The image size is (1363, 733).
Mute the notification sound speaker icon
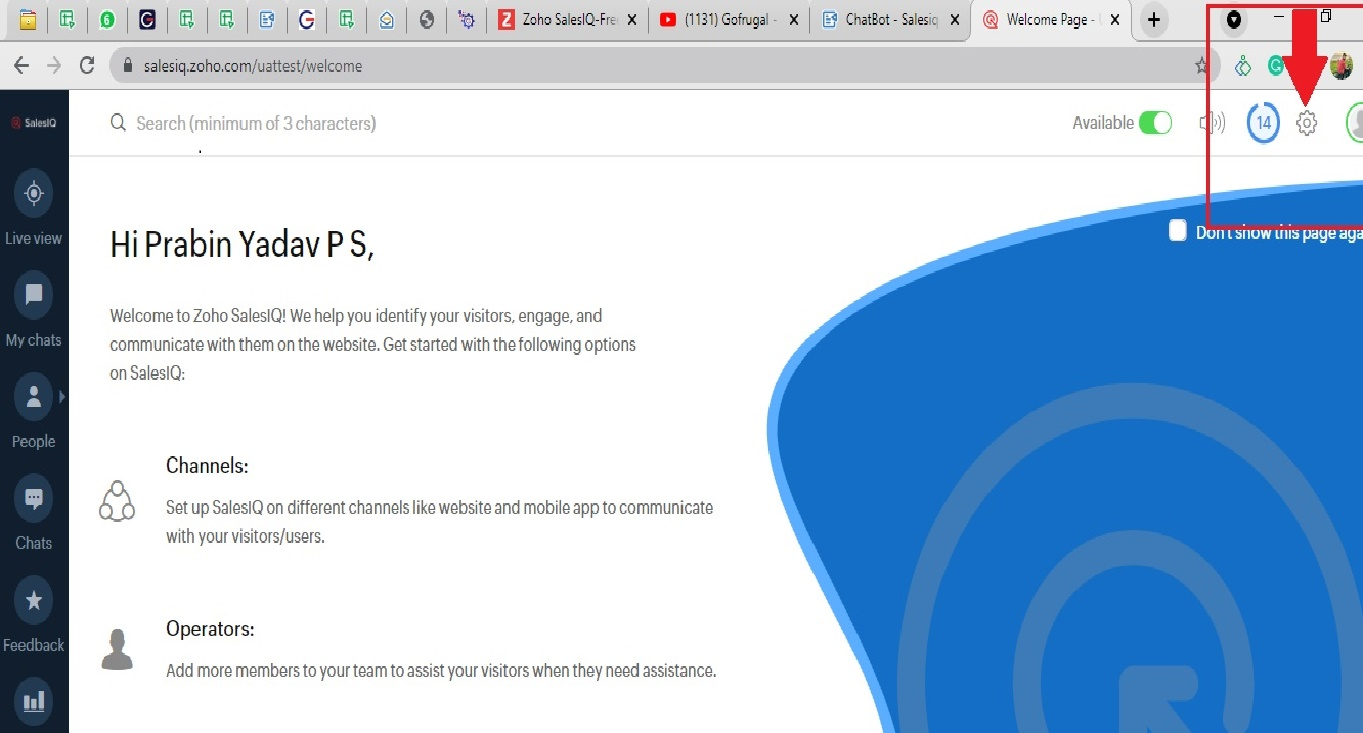(x=1212, y=123)
